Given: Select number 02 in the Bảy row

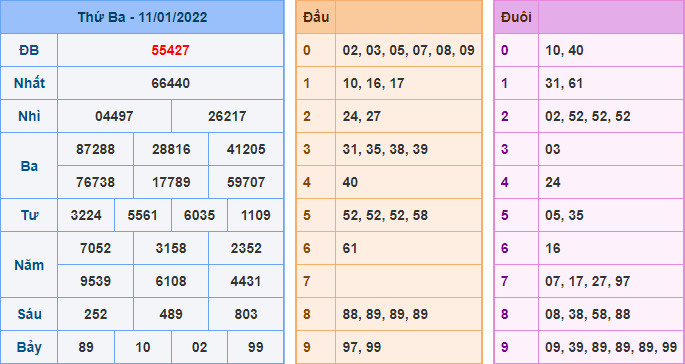Looking at the screenshot, I should tap(199, 347).
